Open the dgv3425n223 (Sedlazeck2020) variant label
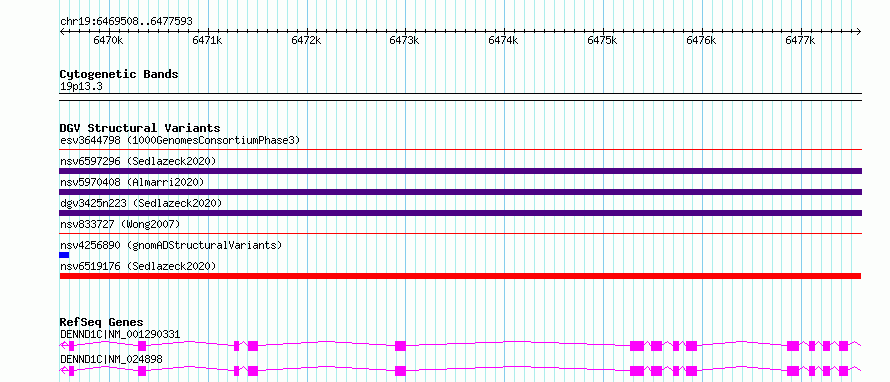This screenshot has height=382, width=890. click(141, 203)
